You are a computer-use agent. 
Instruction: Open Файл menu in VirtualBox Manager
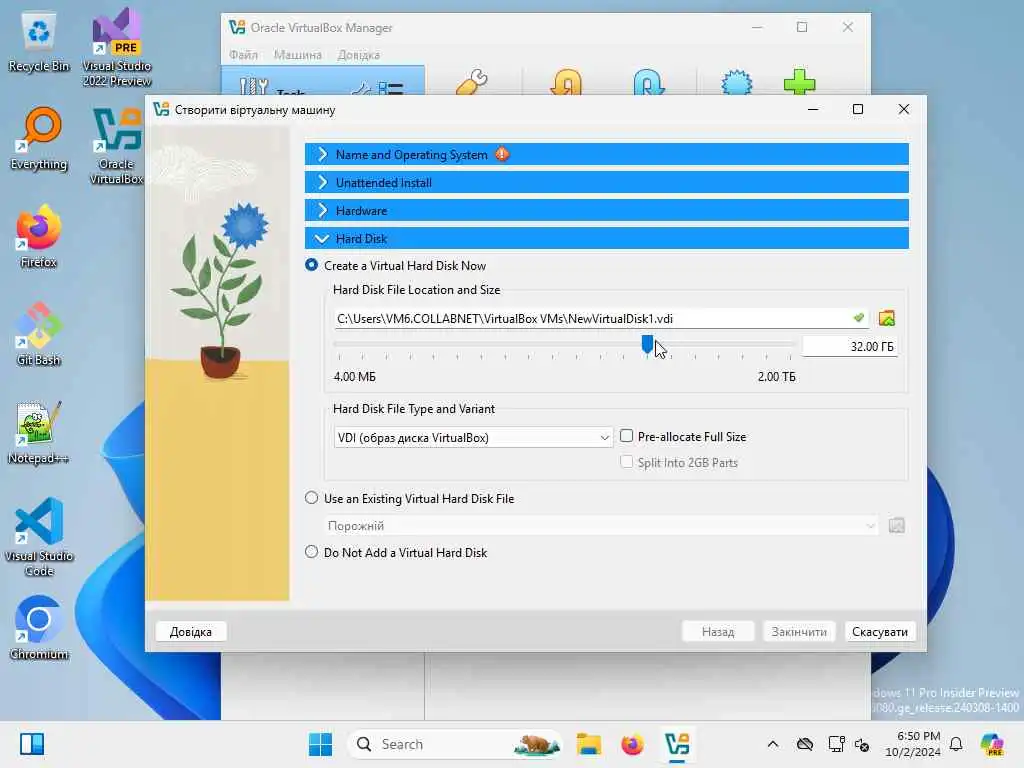[243, 55]
